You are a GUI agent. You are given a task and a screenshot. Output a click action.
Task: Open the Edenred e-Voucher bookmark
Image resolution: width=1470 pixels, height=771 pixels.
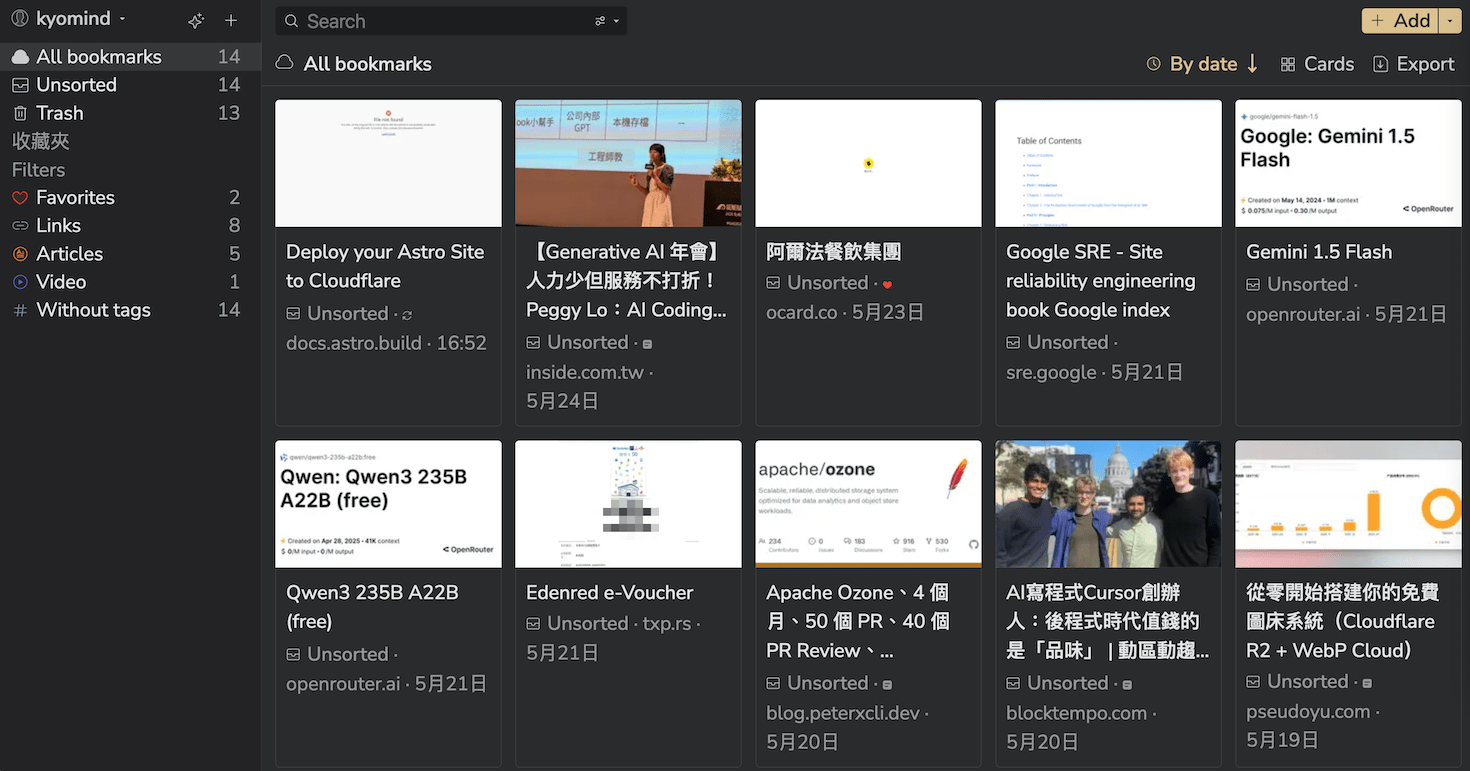pyautogui.click(x=610, y=593)
